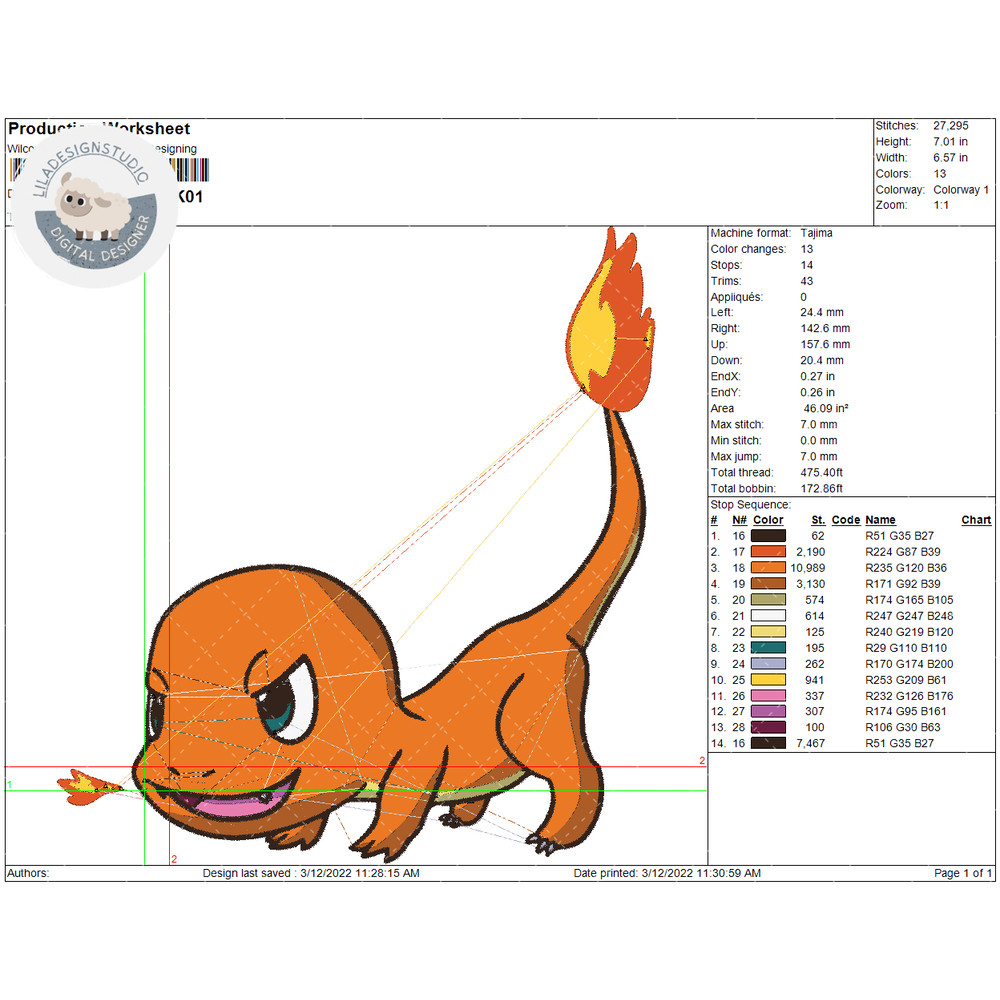
Task: Click the dark brown swatch in row 1
Action: (769, 536)
